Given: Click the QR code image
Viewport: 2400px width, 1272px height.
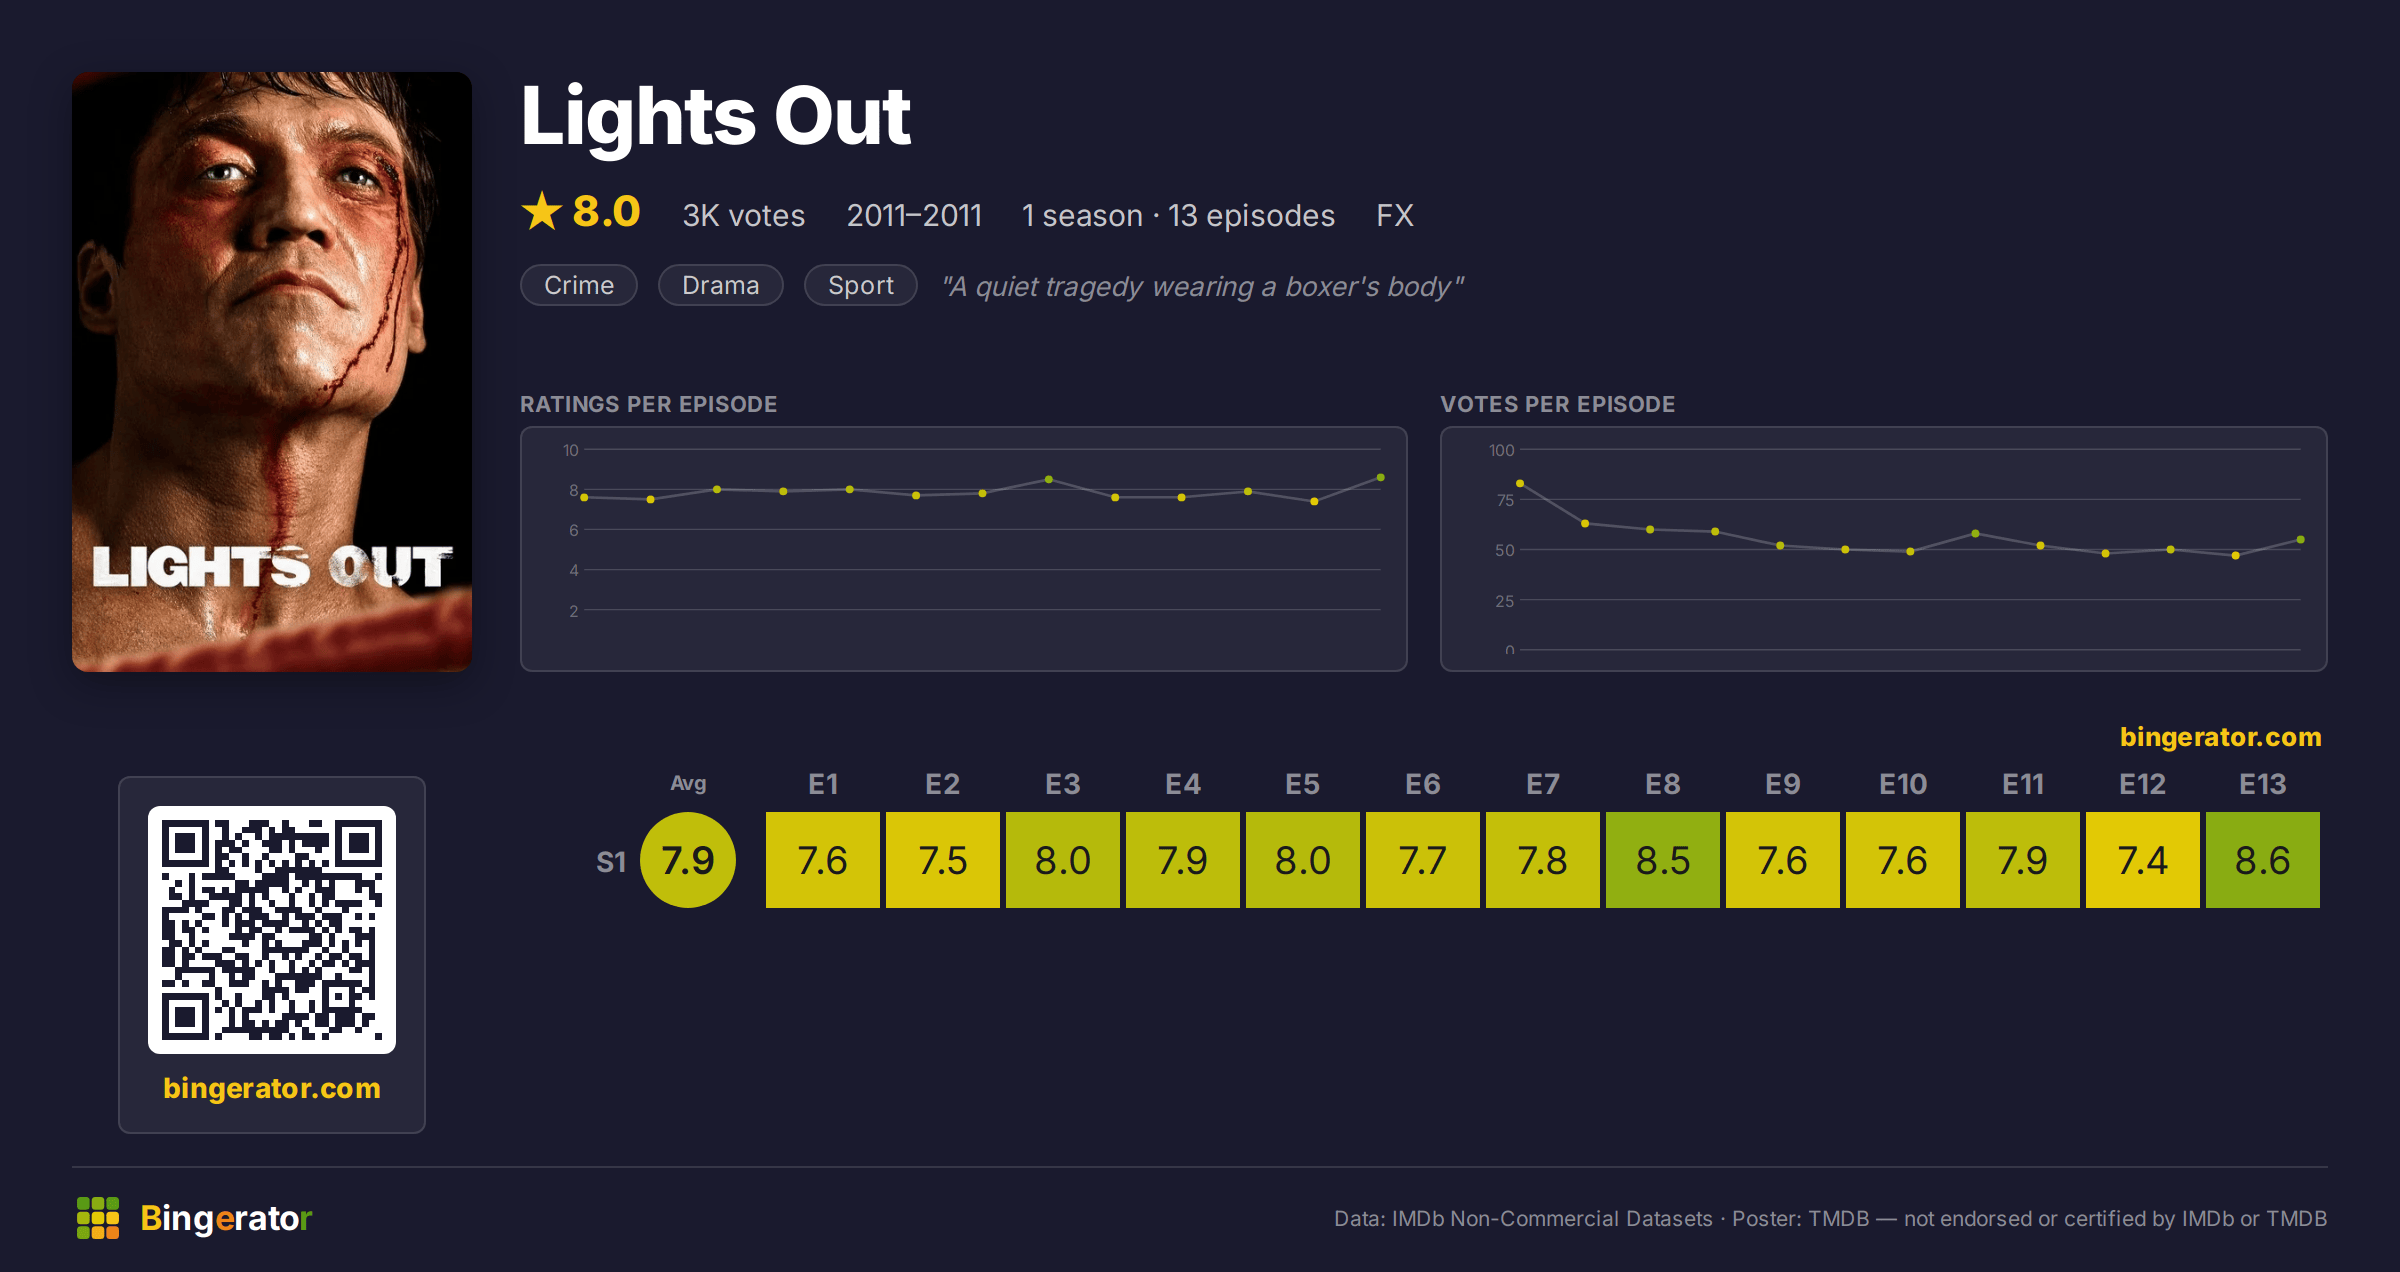Looking at the screenshot, I should coord(272,930).
